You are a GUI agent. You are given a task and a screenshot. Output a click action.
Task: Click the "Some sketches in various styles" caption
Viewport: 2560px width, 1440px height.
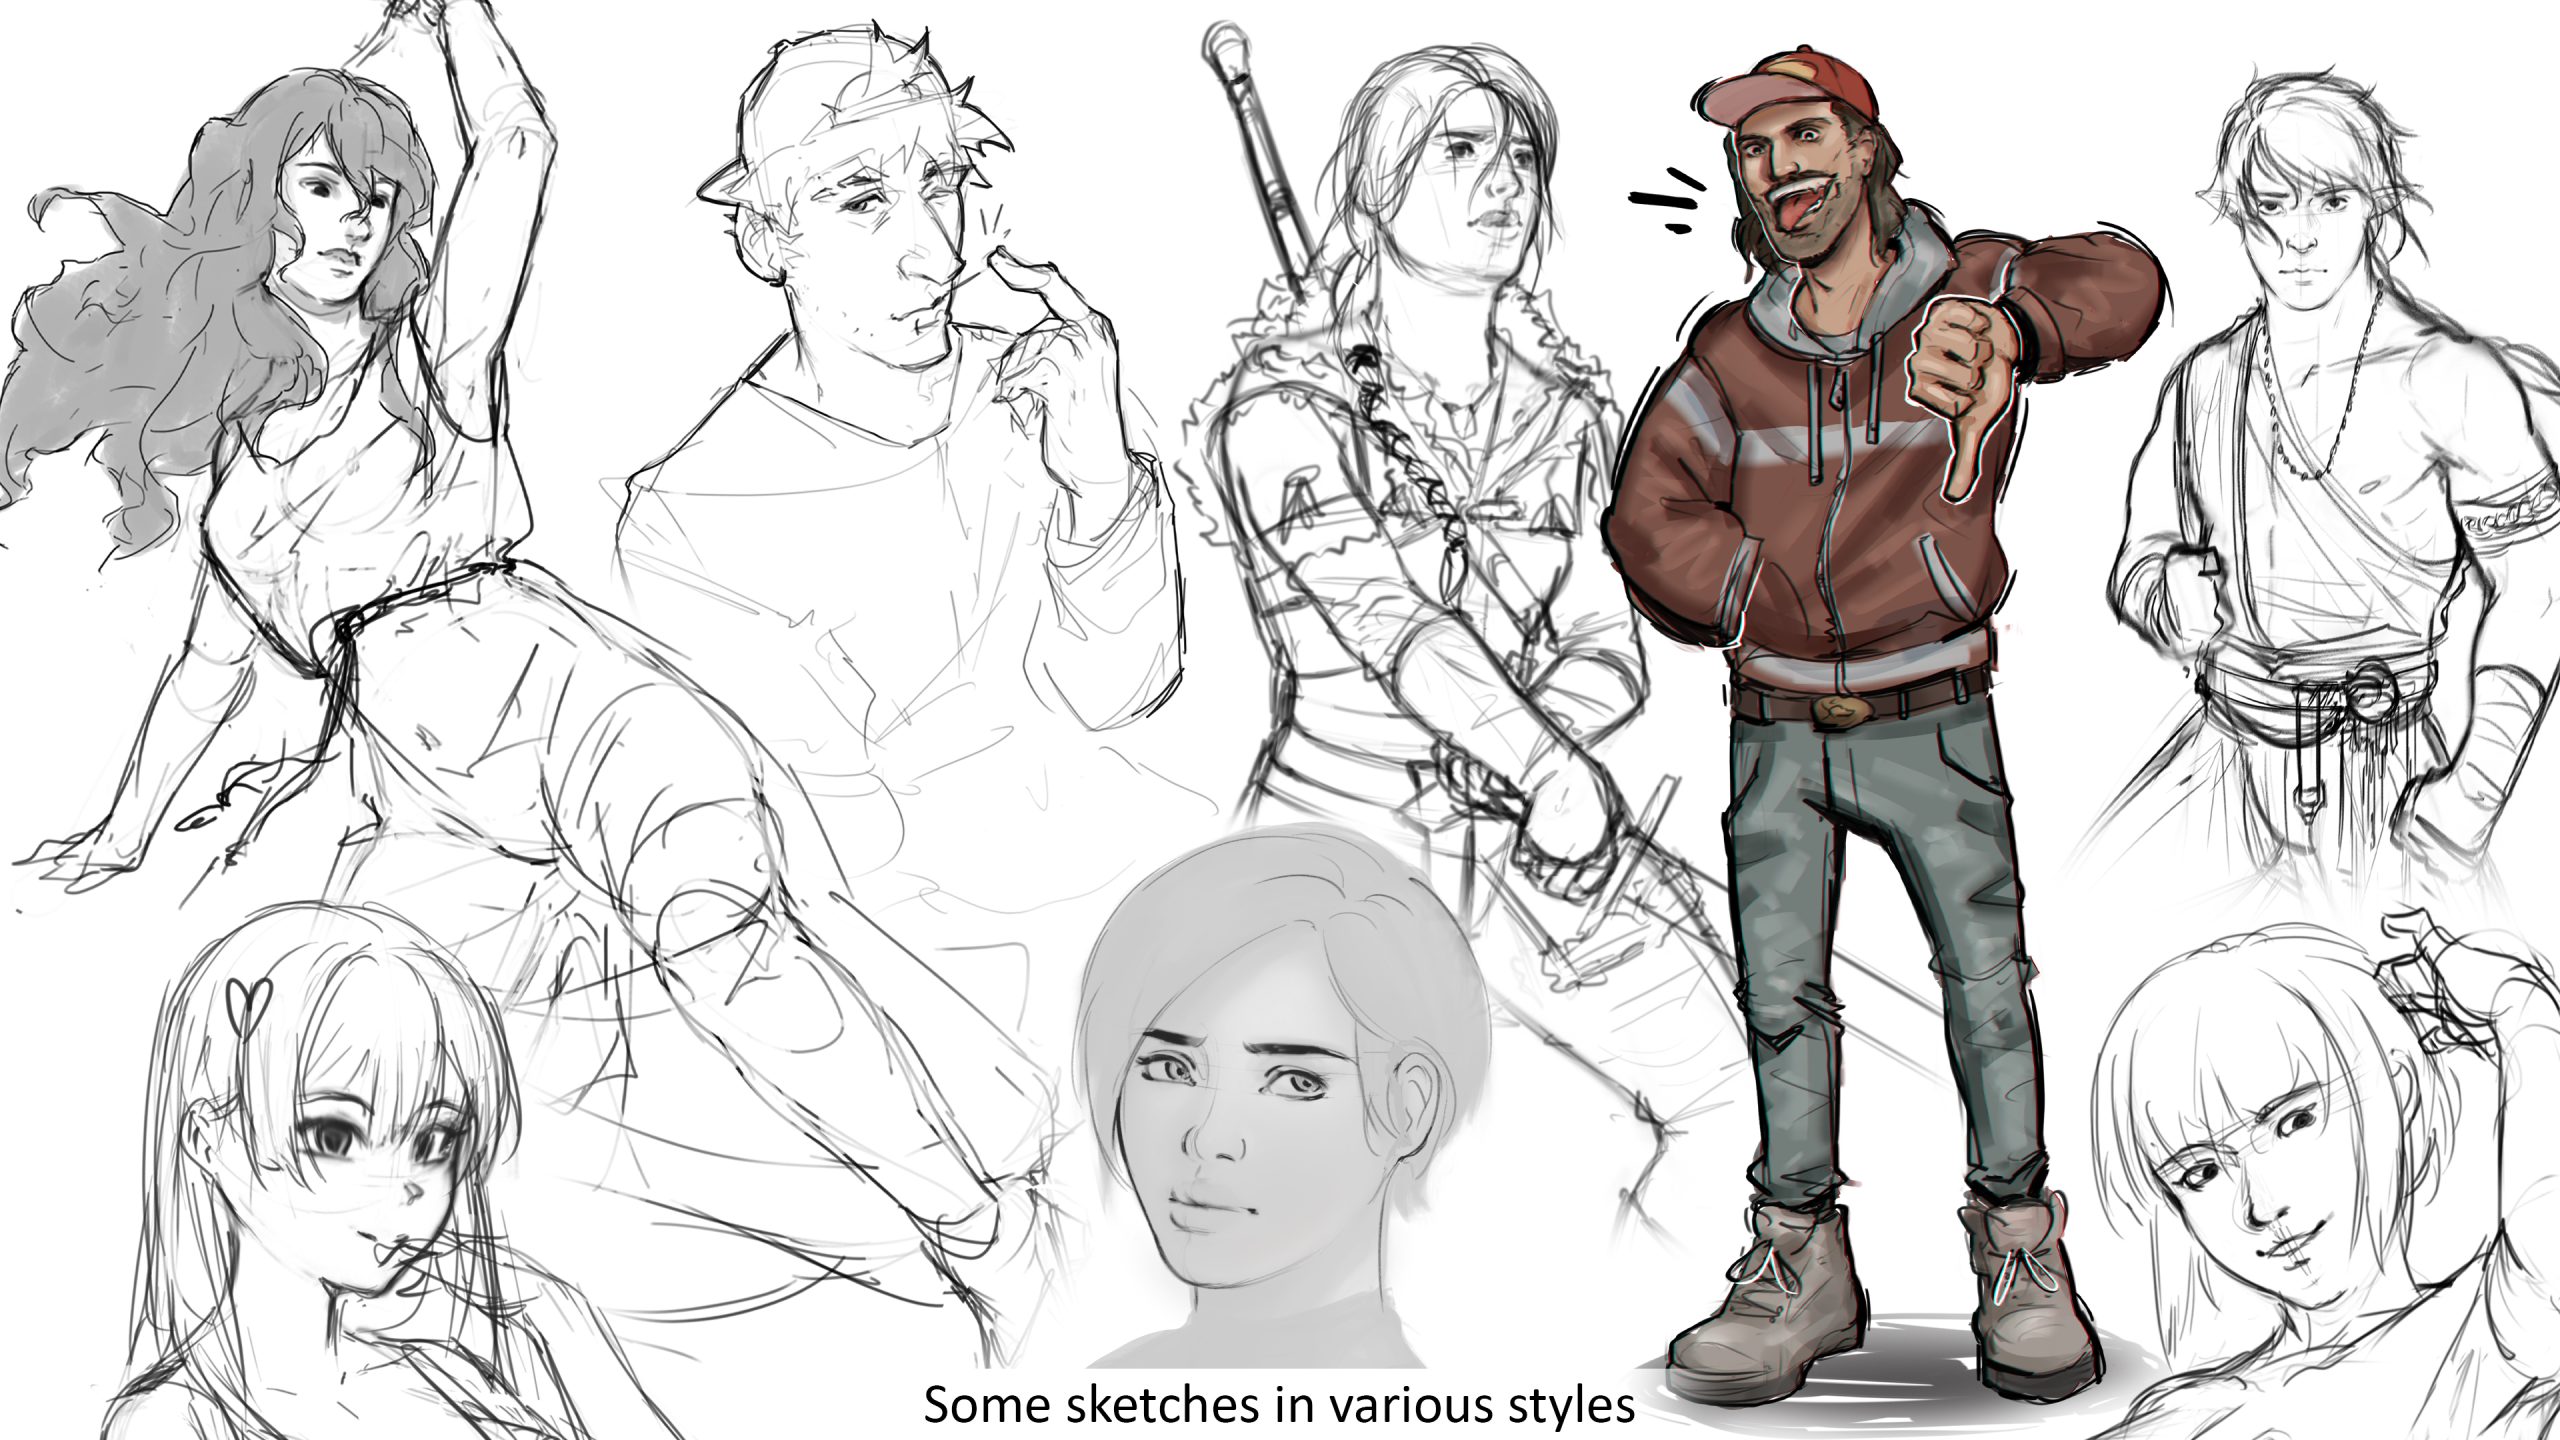1279,1405
